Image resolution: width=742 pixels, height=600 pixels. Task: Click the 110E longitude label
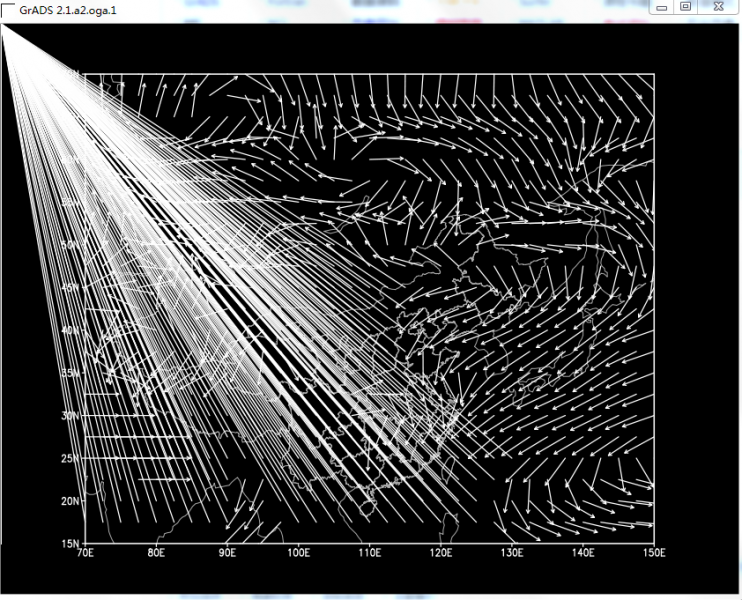click(x=369, y=553)
